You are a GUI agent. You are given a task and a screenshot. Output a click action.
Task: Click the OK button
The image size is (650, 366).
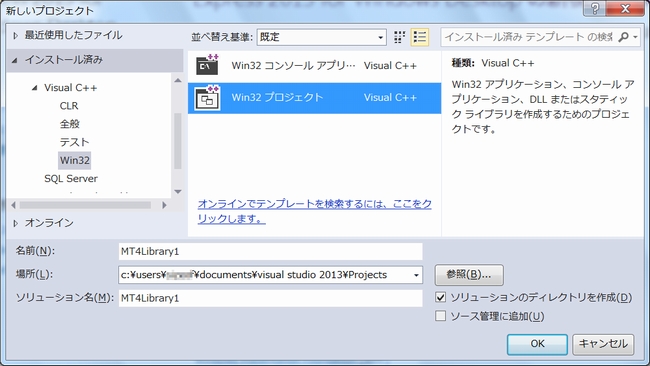(x=537, y=344)
